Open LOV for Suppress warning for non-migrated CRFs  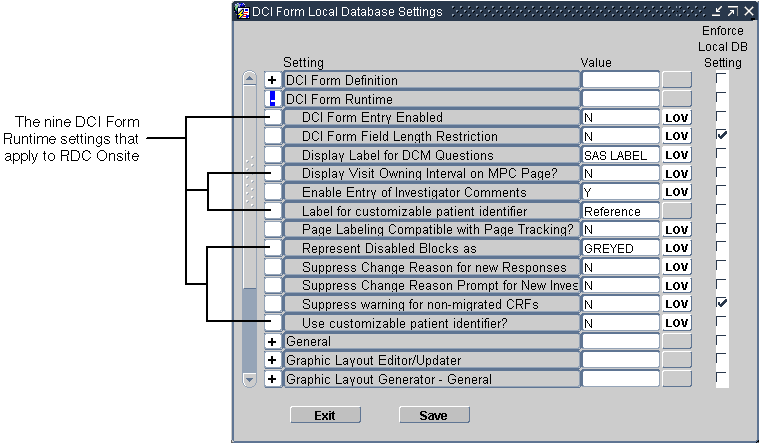[677, 304]
